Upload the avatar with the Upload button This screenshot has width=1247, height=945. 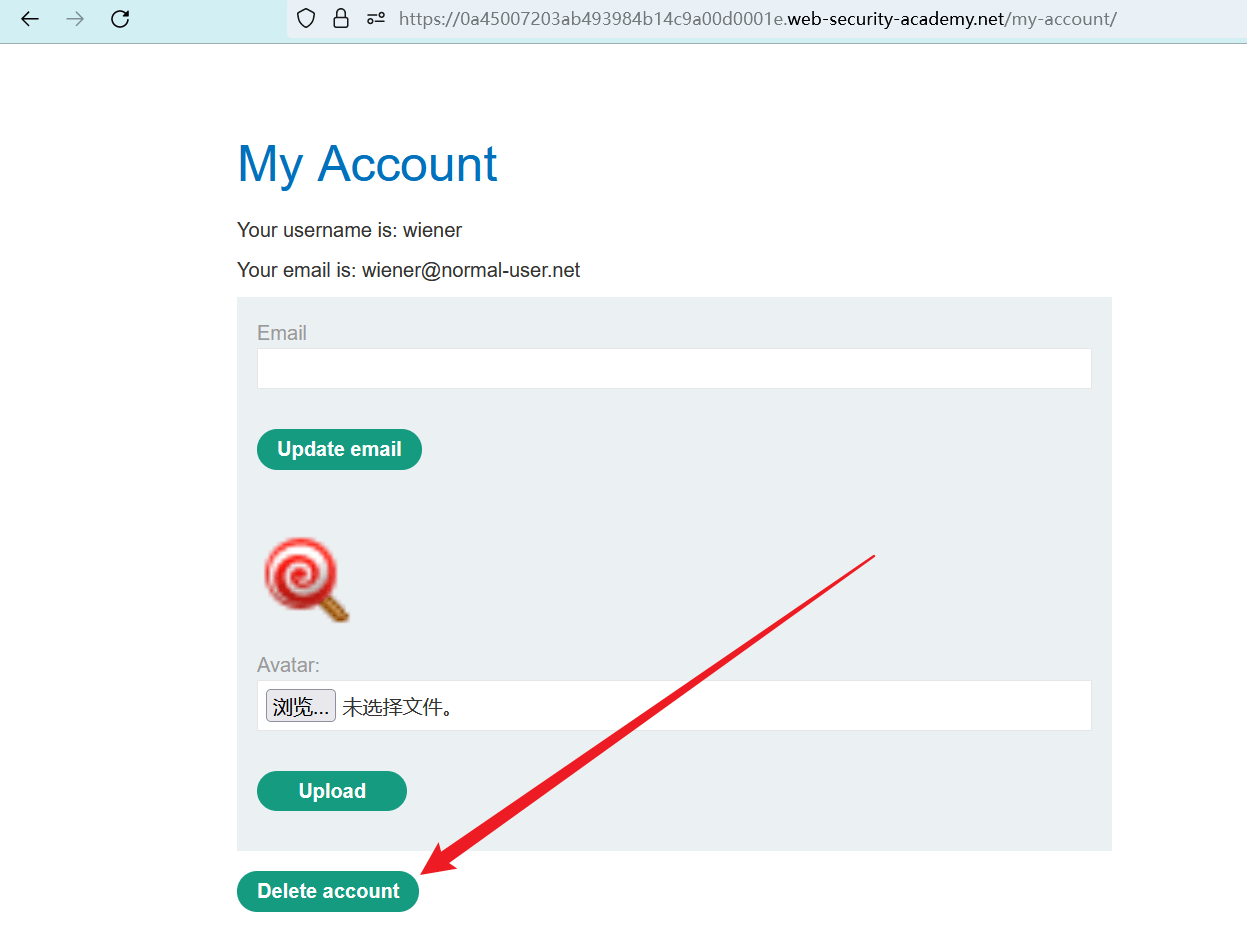tap(332, 791)
